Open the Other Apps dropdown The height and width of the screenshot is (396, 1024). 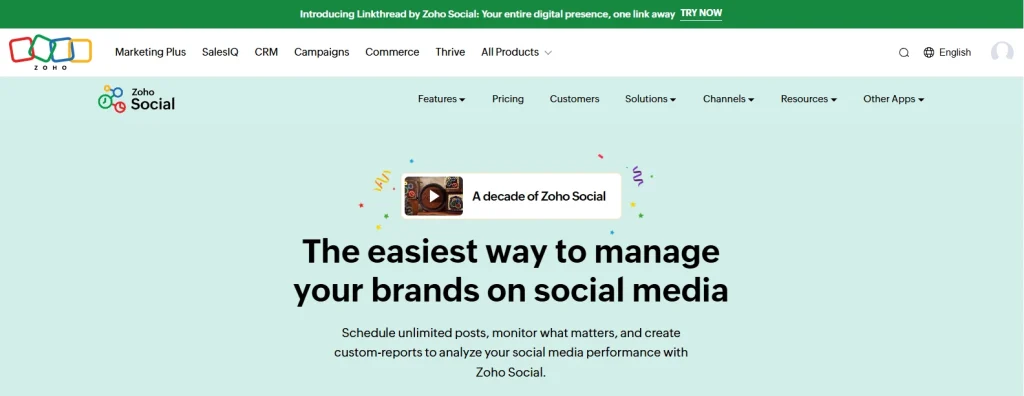[x=893, y=99]
